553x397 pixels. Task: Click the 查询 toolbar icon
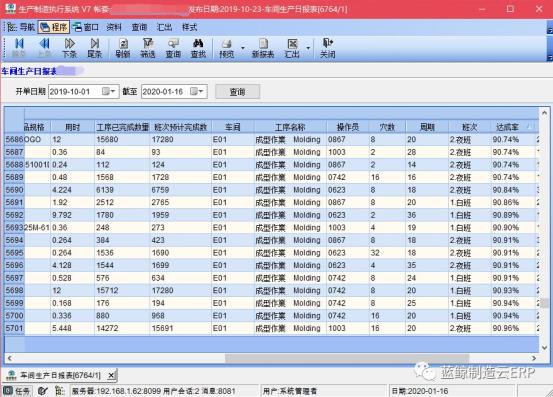point(173,48)
